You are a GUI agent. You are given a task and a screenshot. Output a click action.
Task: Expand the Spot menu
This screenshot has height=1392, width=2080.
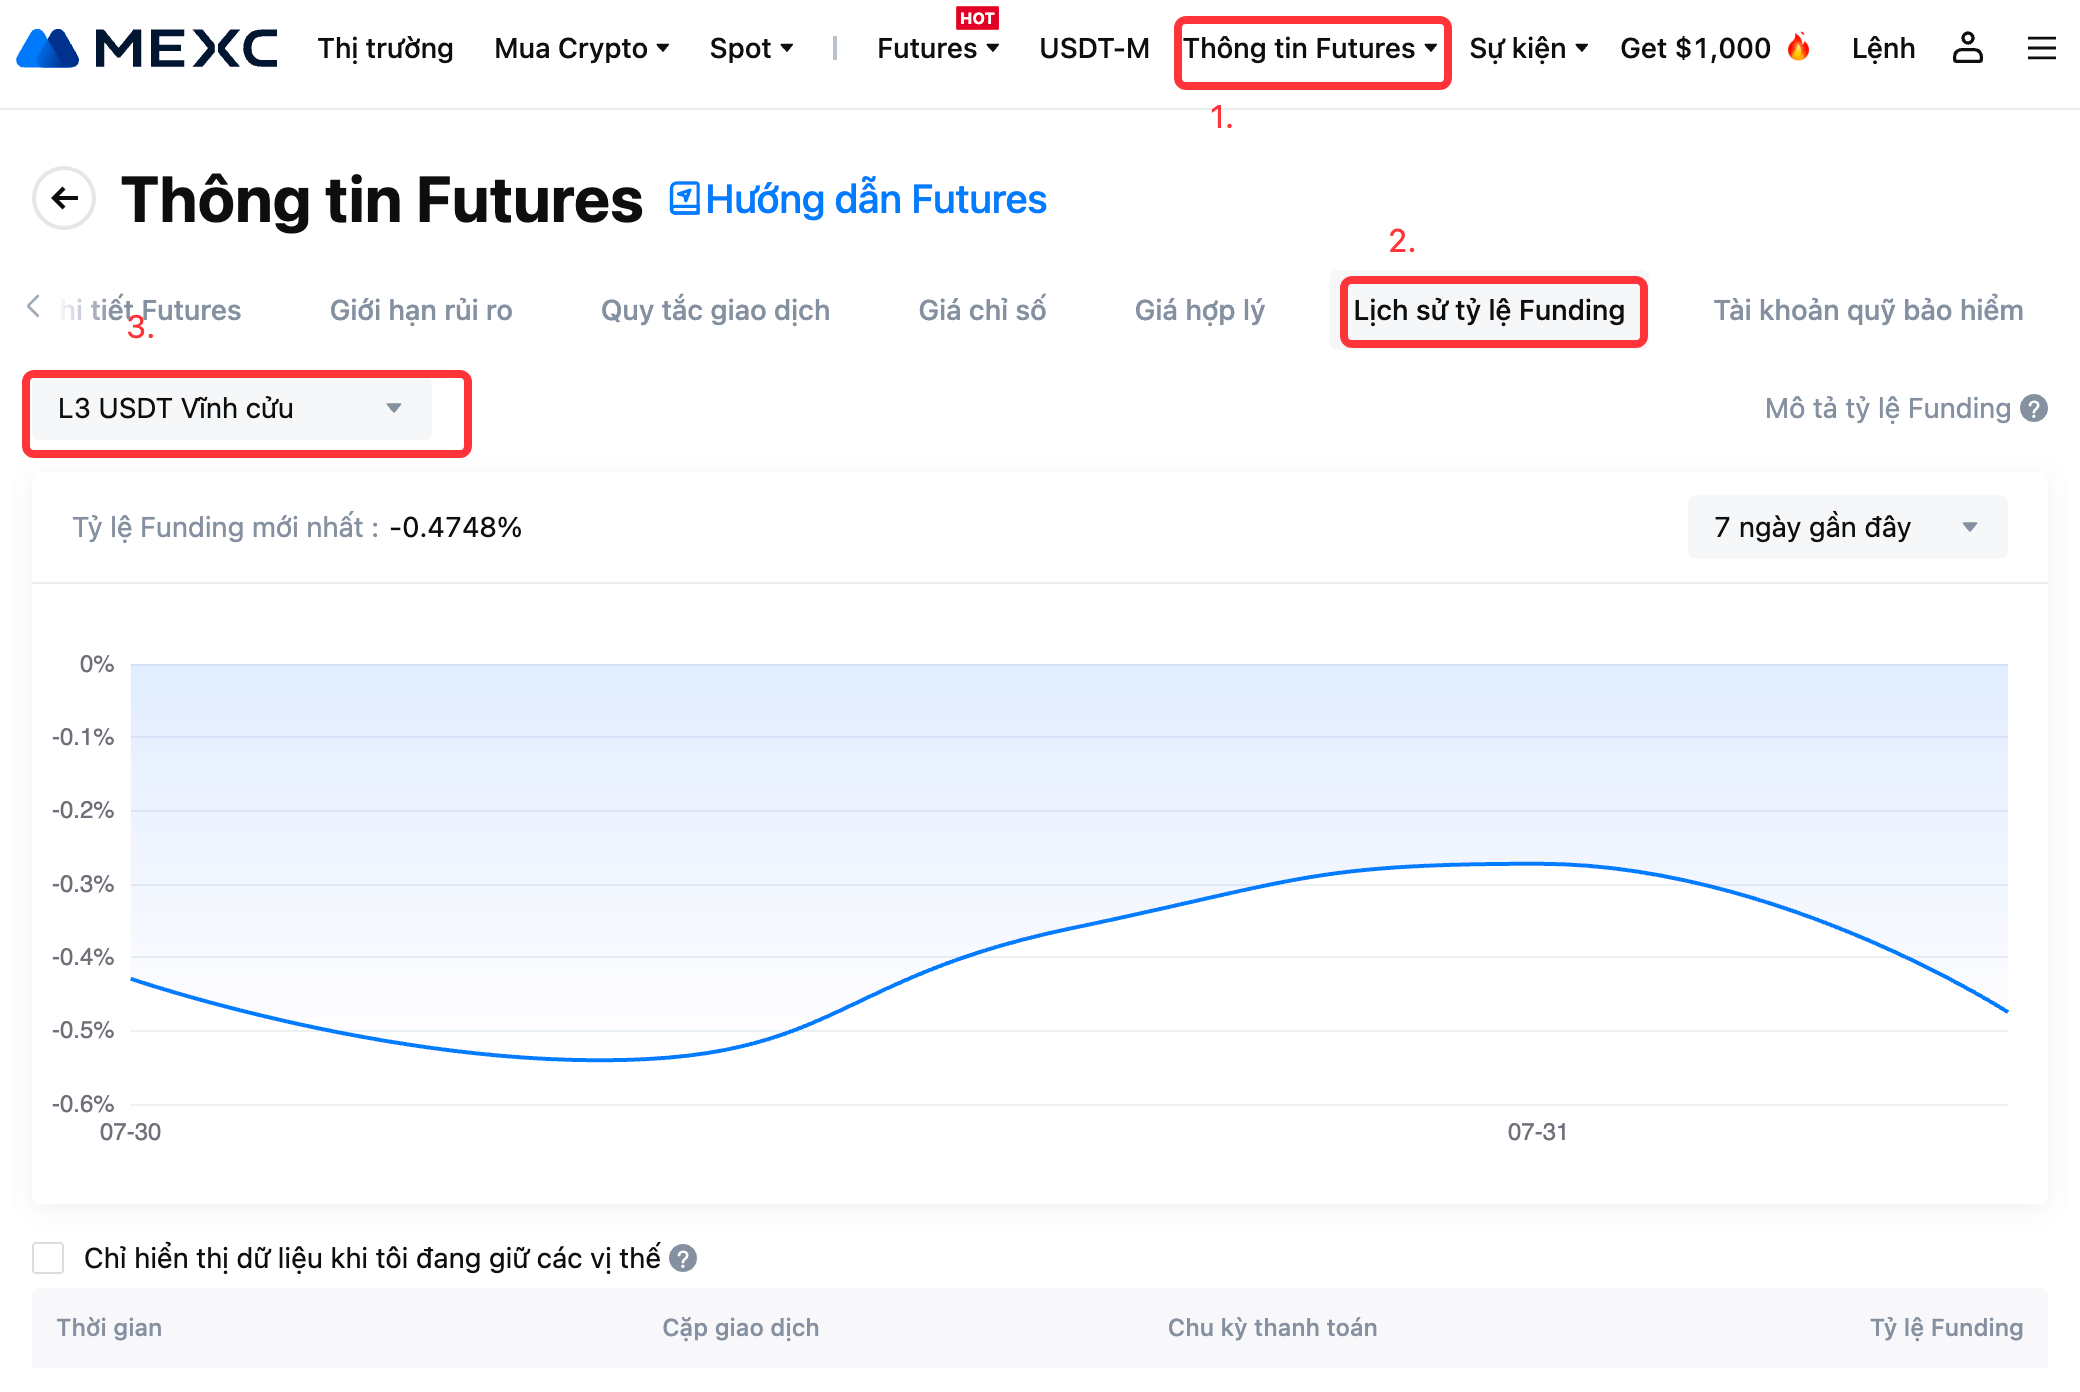tap(751, 48)
